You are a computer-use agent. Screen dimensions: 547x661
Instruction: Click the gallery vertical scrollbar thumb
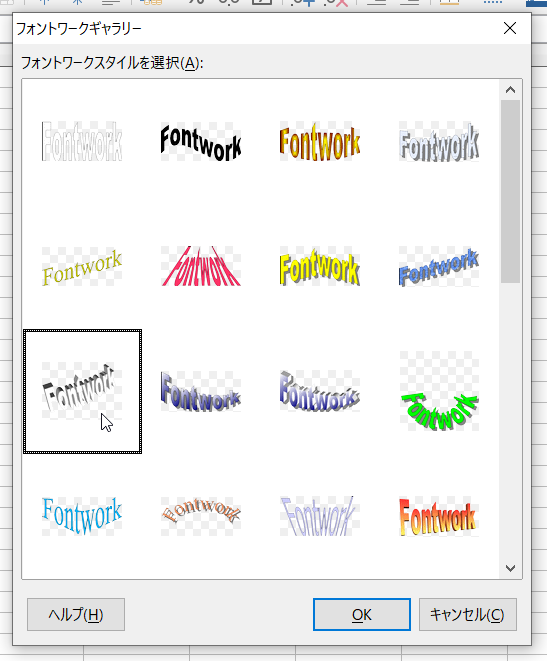510,191
